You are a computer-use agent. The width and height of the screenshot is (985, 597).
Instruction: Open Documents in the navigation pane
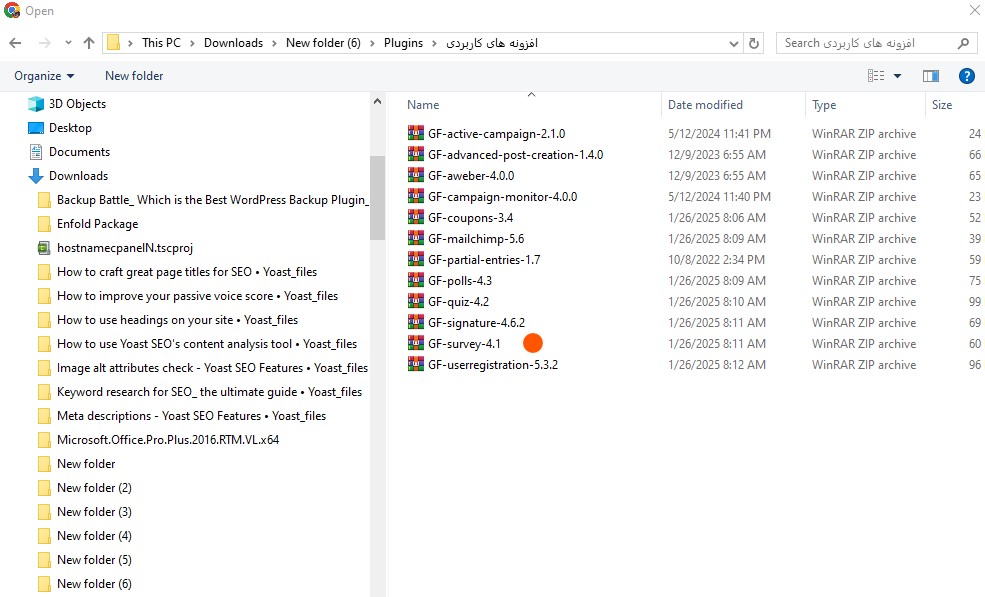pyautogui.click(x=79, y=151)
